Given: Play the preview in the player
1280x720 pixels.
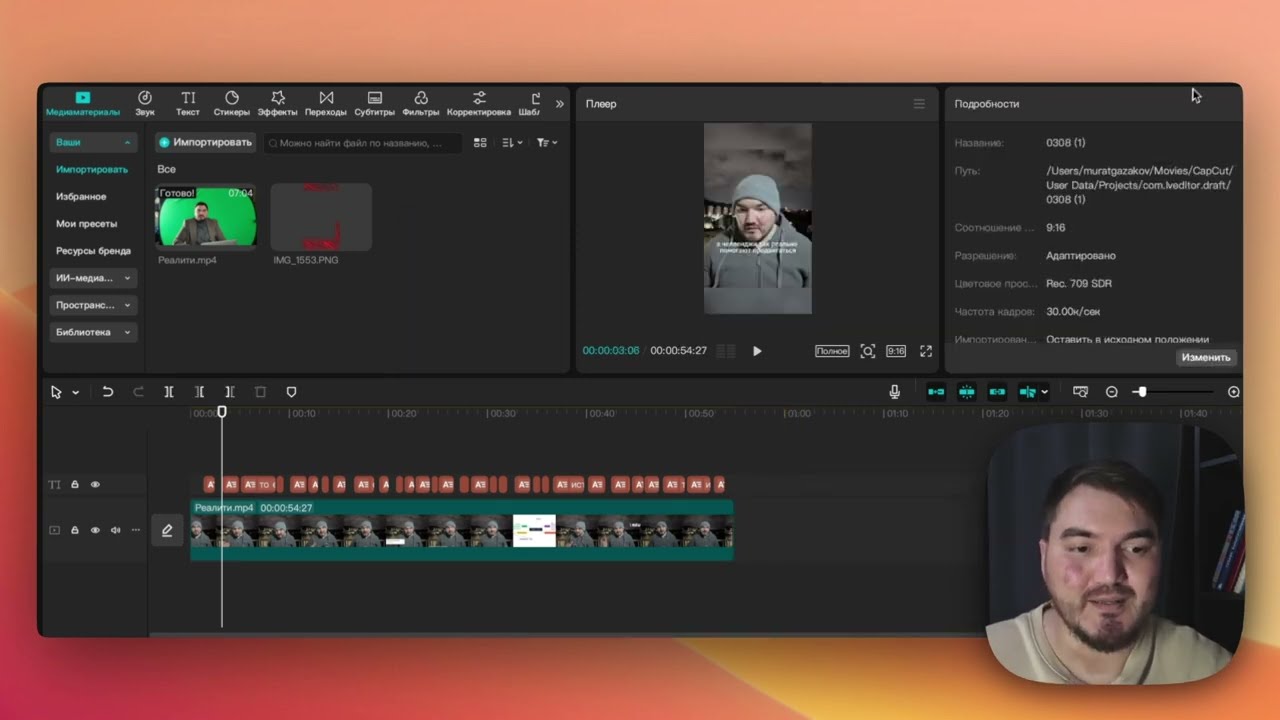Looking at the screenshot, I should pos(757,351).
